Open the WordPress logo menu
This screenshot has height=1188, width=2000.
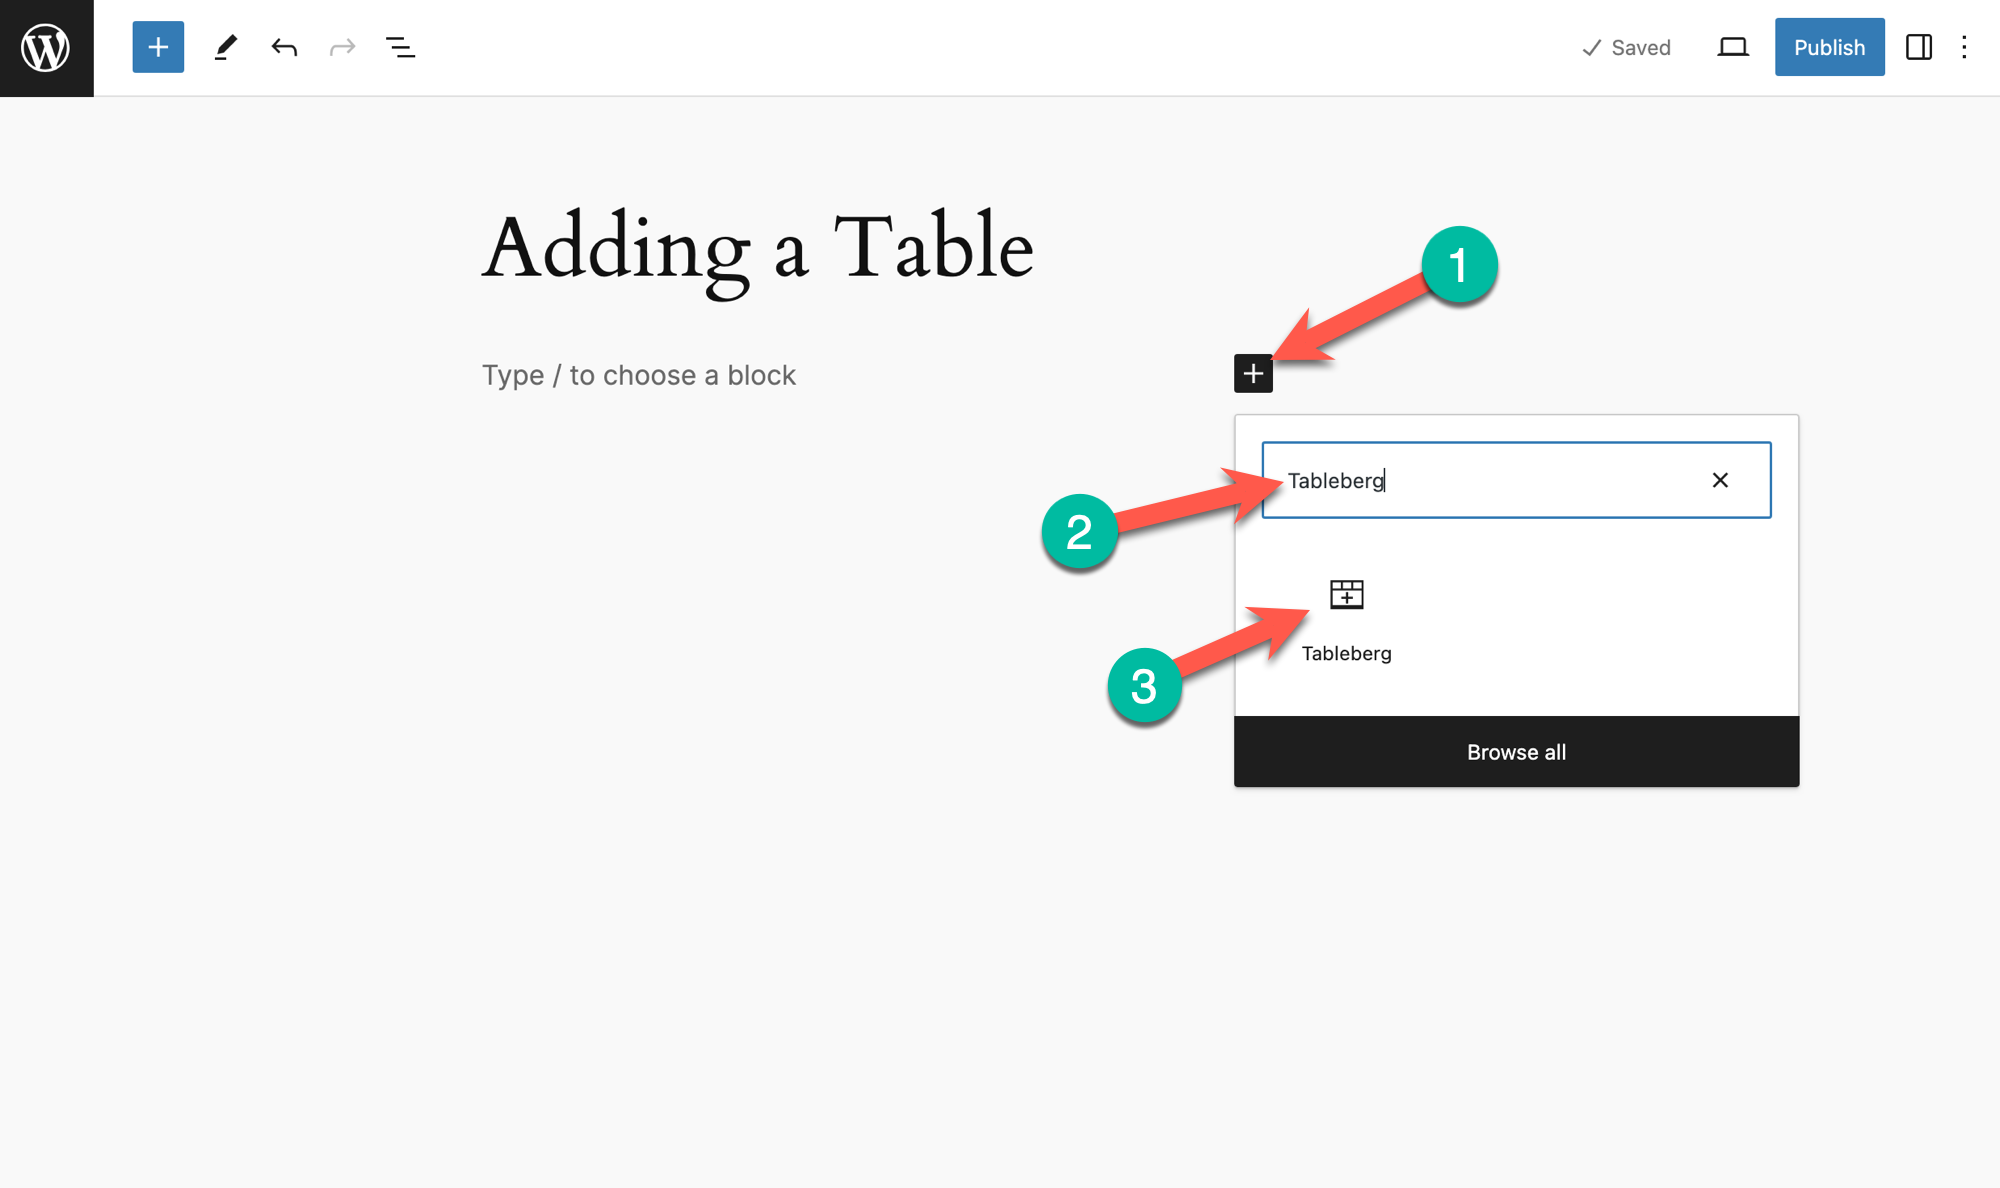[46, 48]
